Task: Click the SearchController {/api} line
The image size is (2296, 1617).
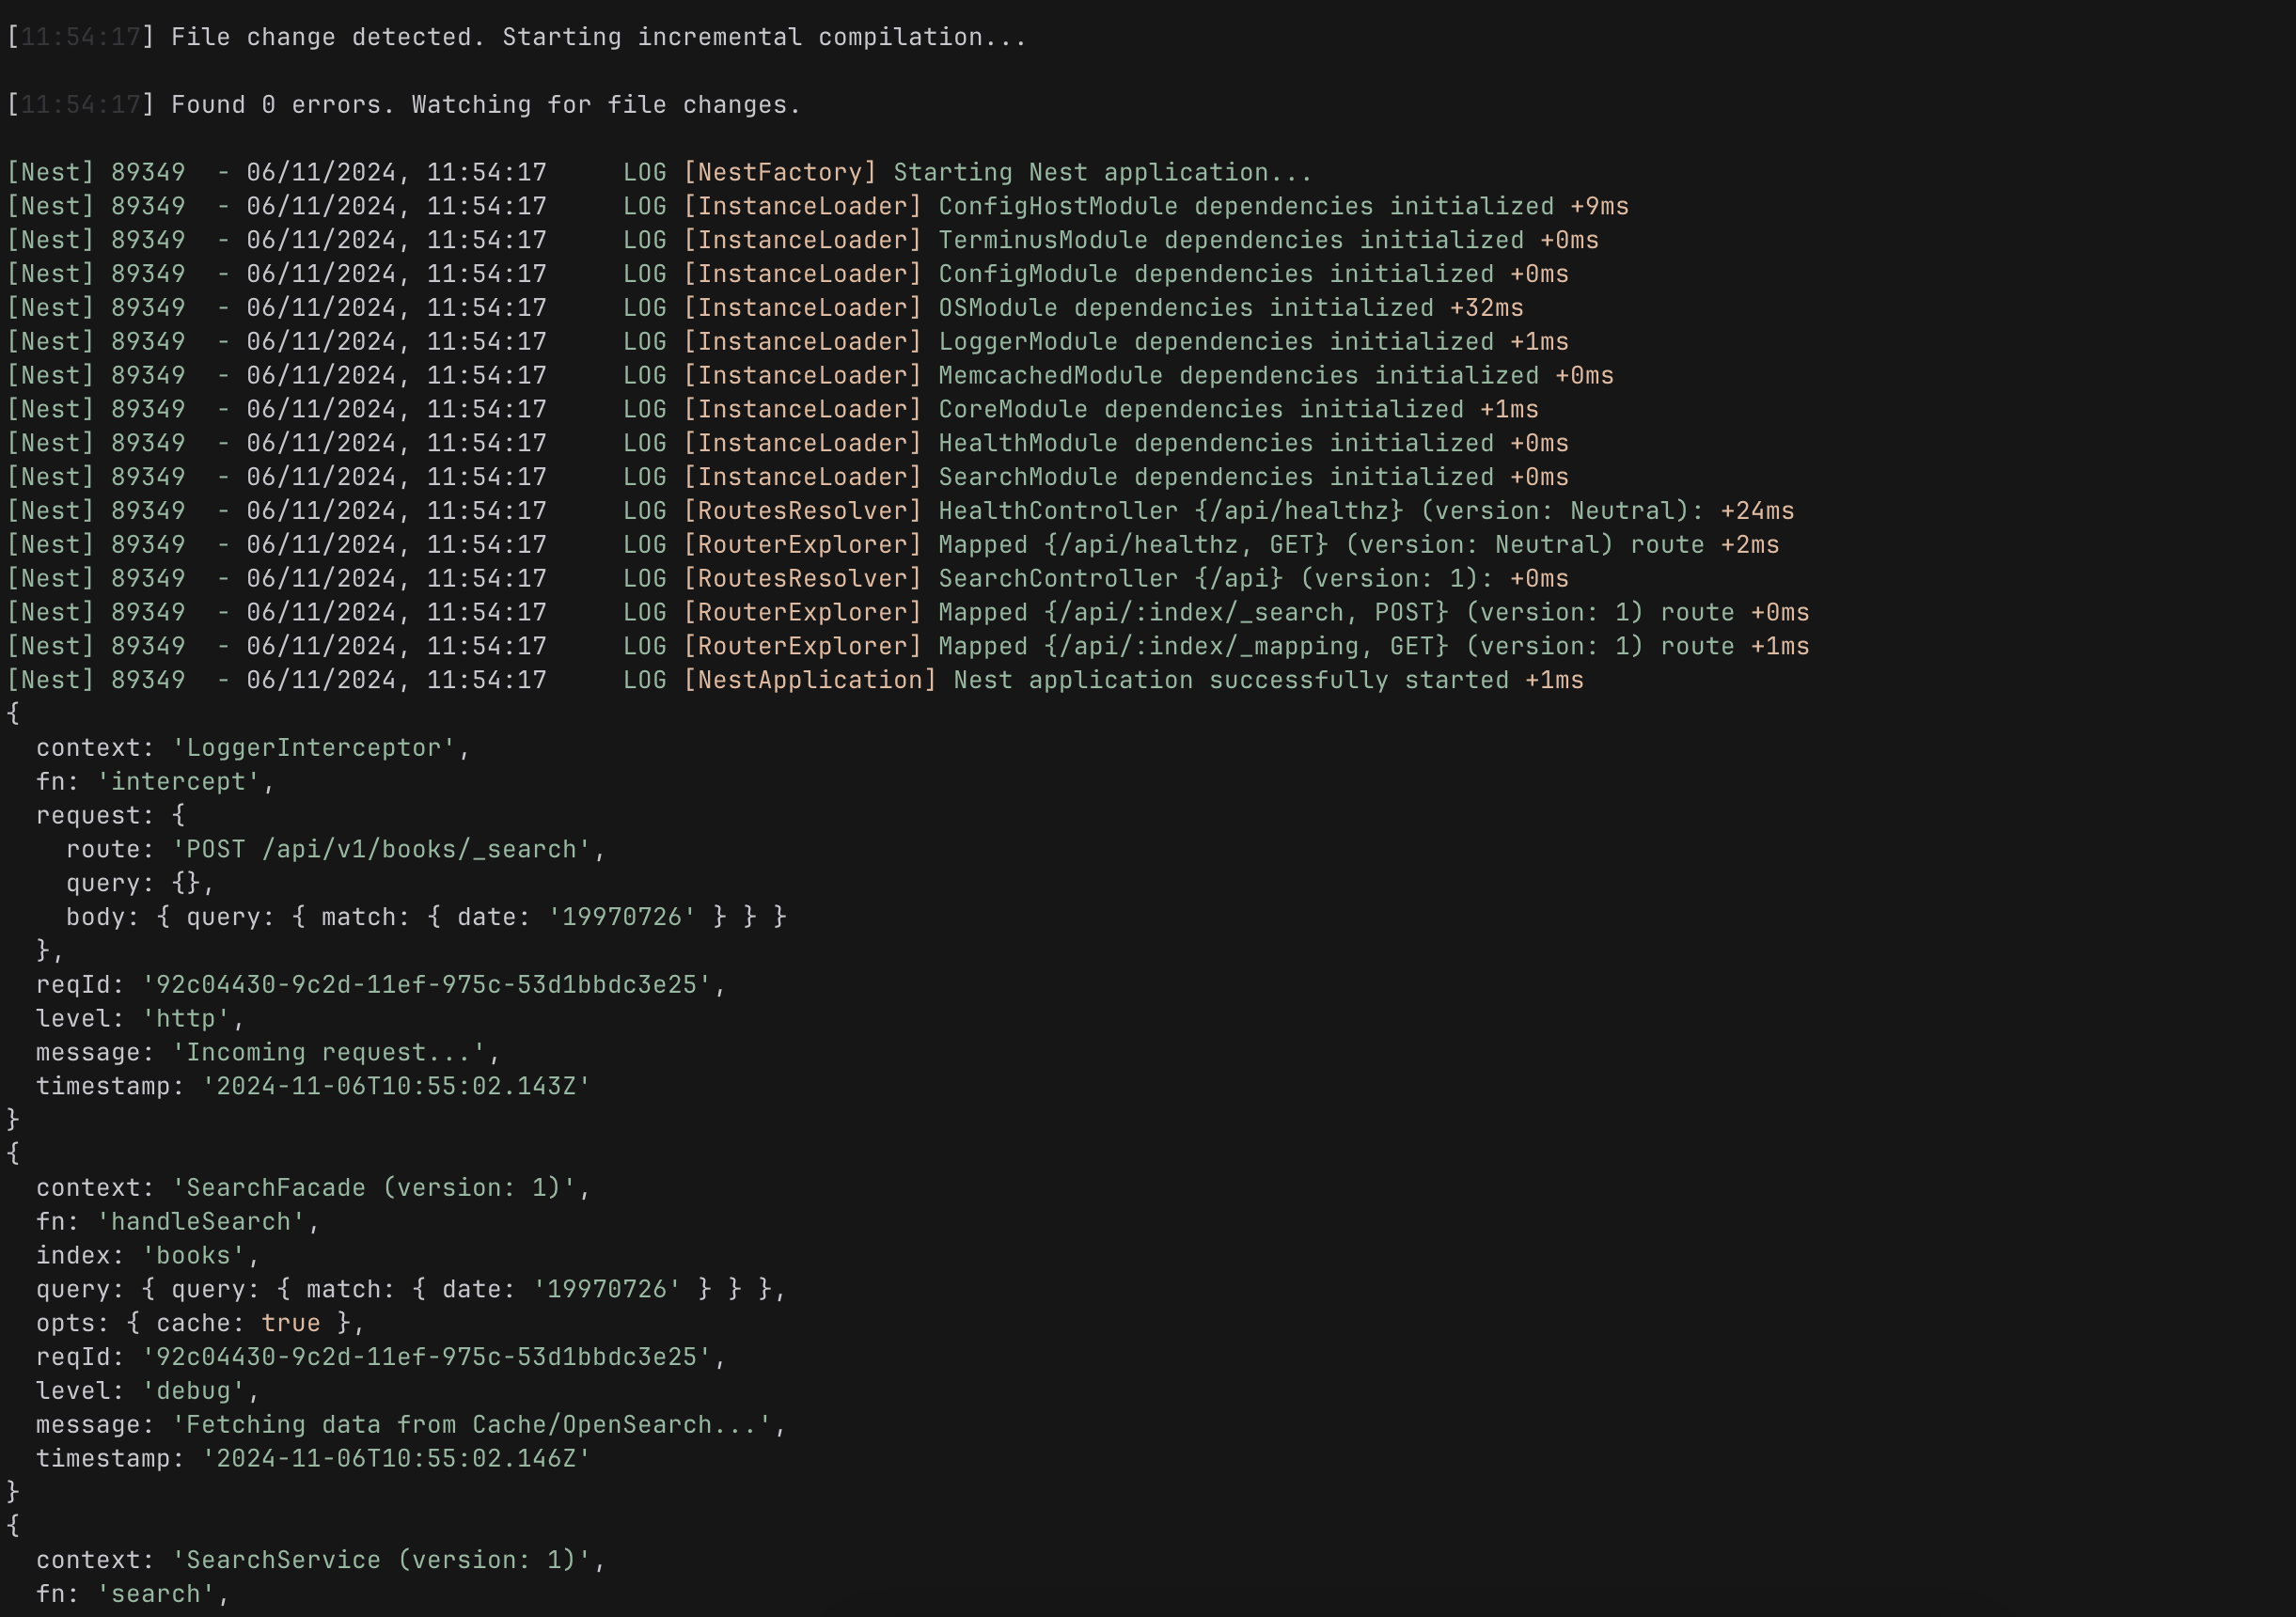Action: click(787, 579)
